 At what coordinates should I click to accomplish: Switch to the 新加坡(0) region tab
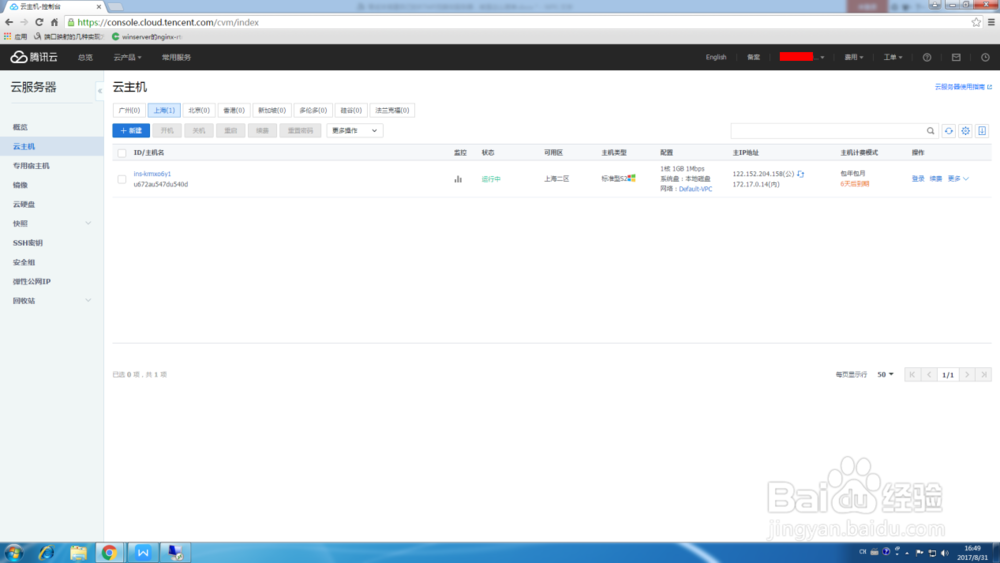tap(272, 110)
